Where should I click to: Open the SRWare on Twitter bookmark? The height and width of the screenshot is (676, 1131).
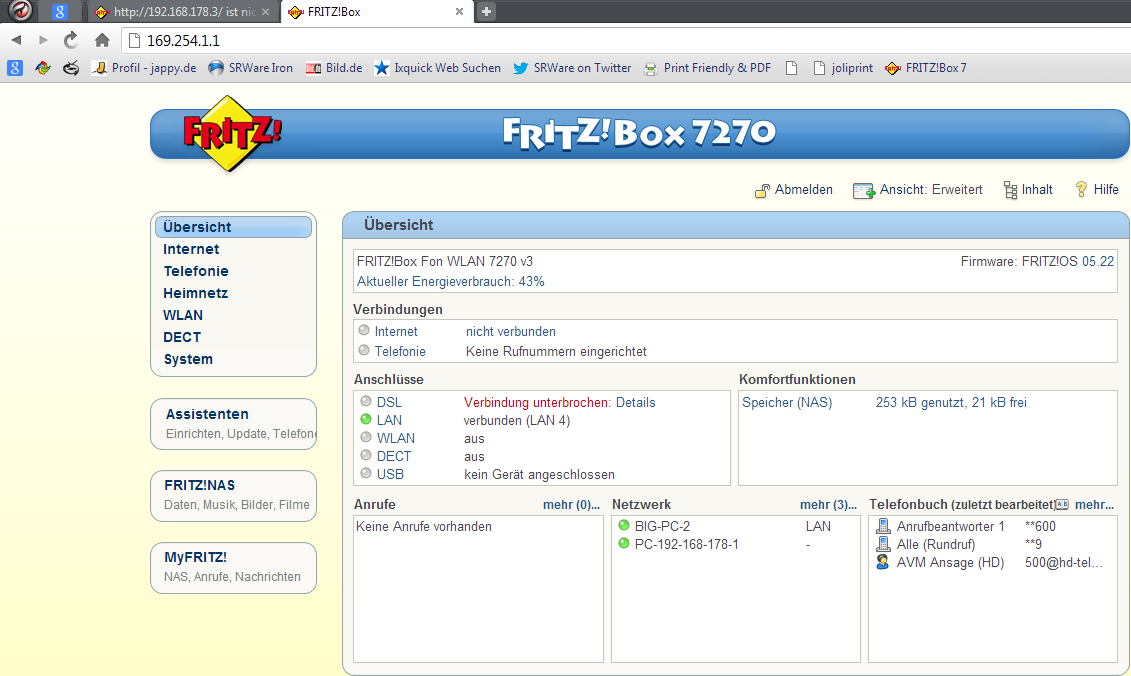(x=572, y=68)
